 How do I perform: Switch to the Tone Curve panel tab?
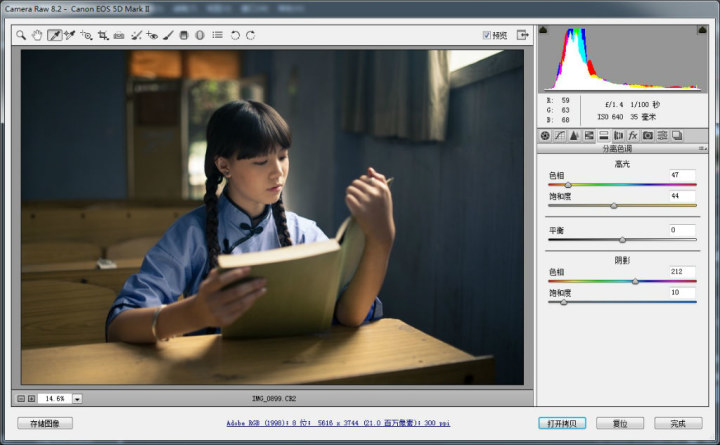(560, 135)
